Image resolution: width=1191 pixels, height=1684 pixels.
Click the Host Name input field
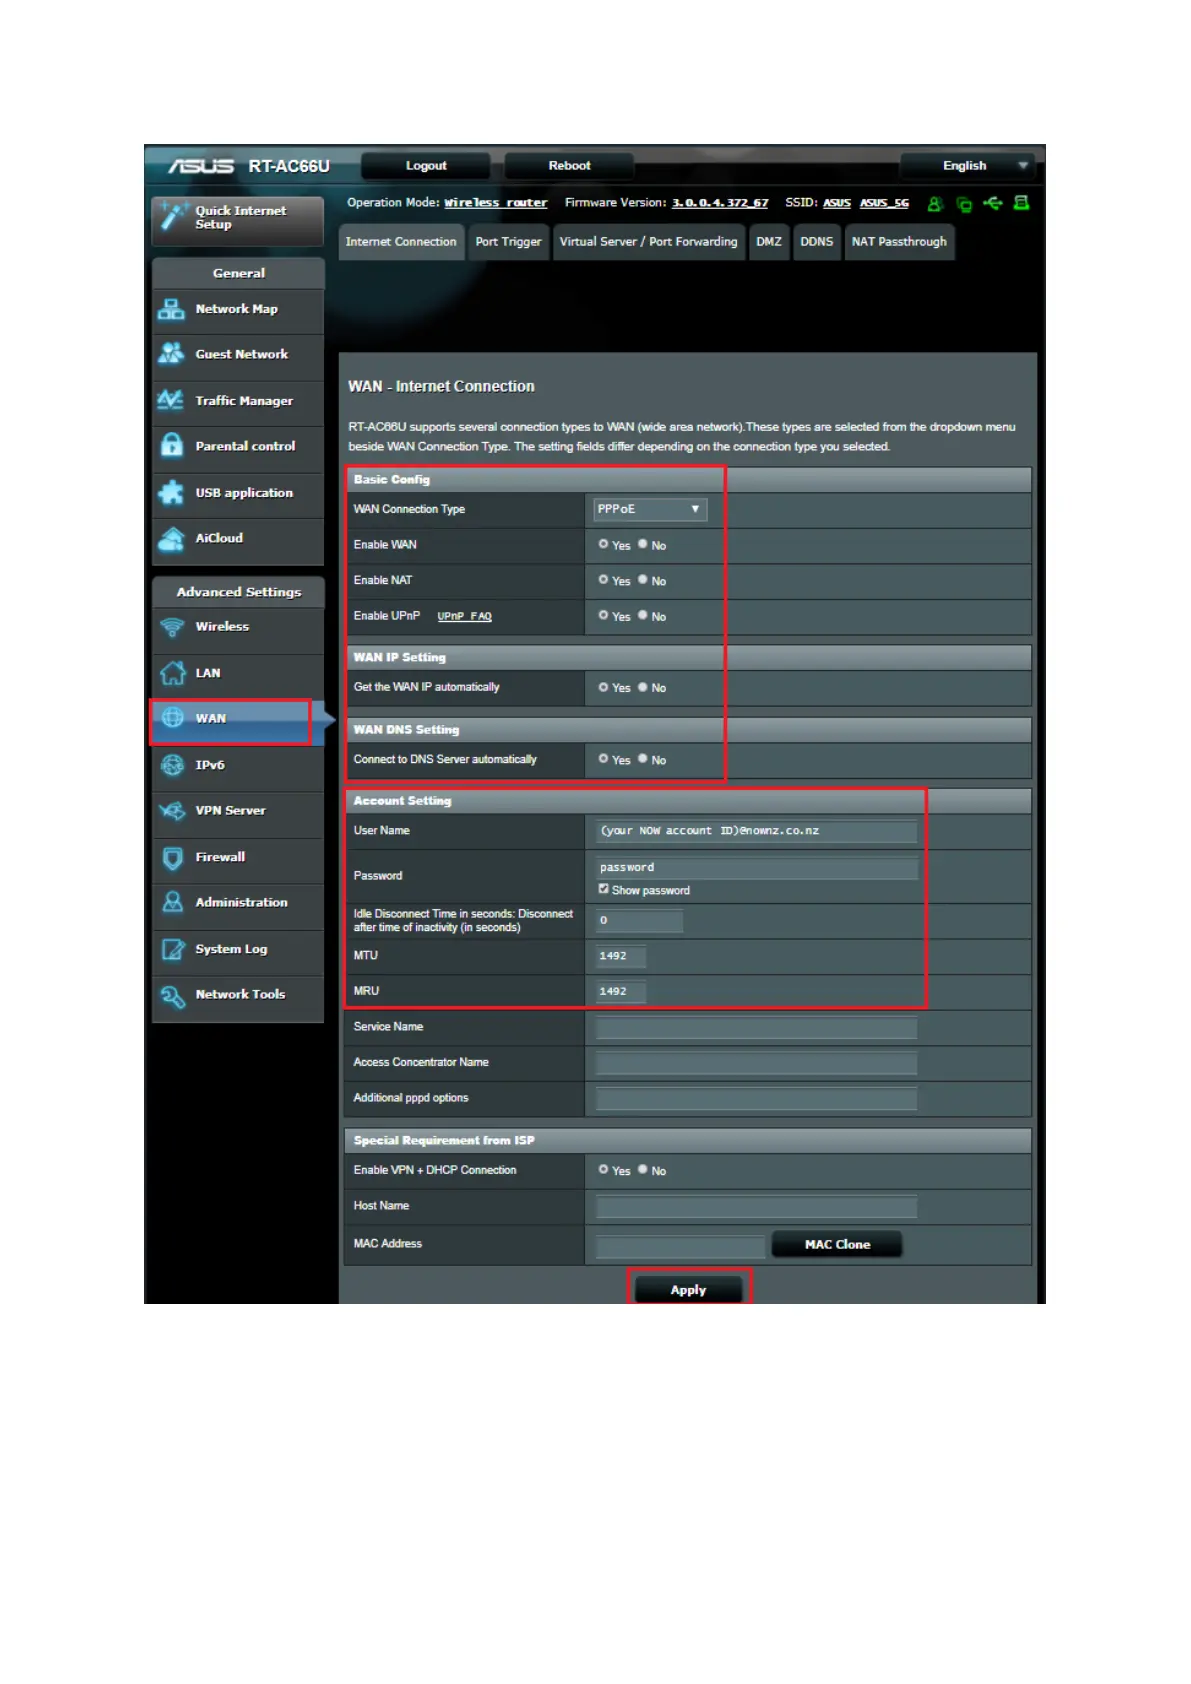[x=756, y=1207]
